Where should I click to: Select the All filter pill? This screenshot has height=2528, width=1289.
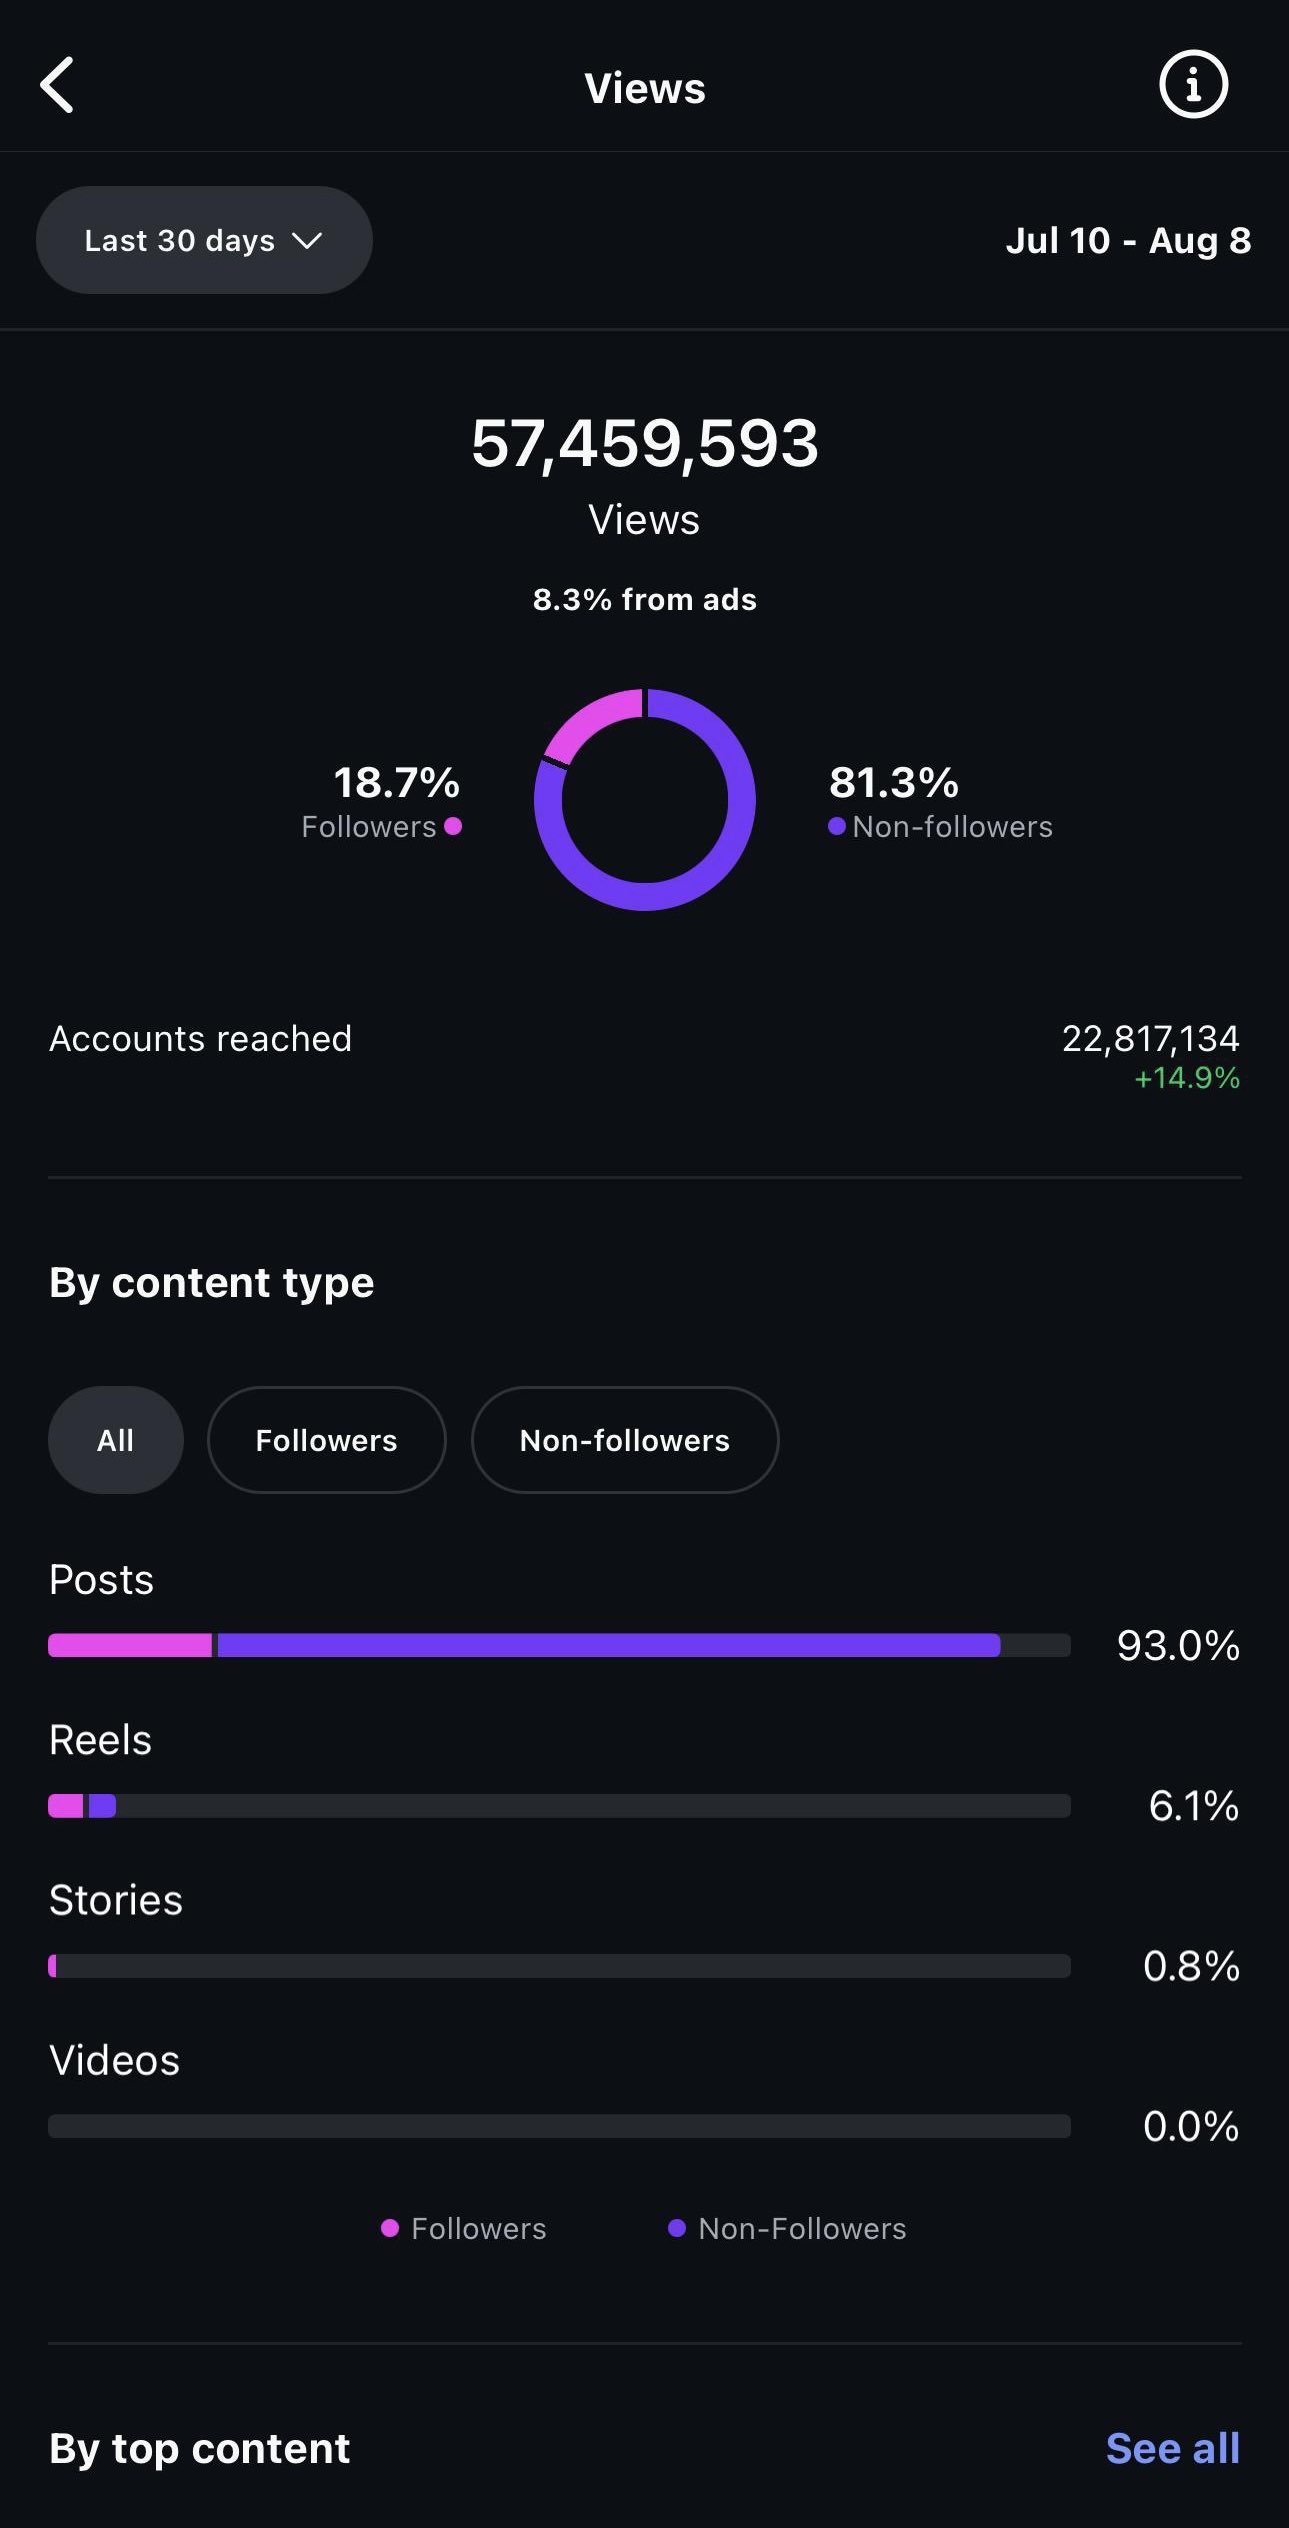tap(116, 1440)
